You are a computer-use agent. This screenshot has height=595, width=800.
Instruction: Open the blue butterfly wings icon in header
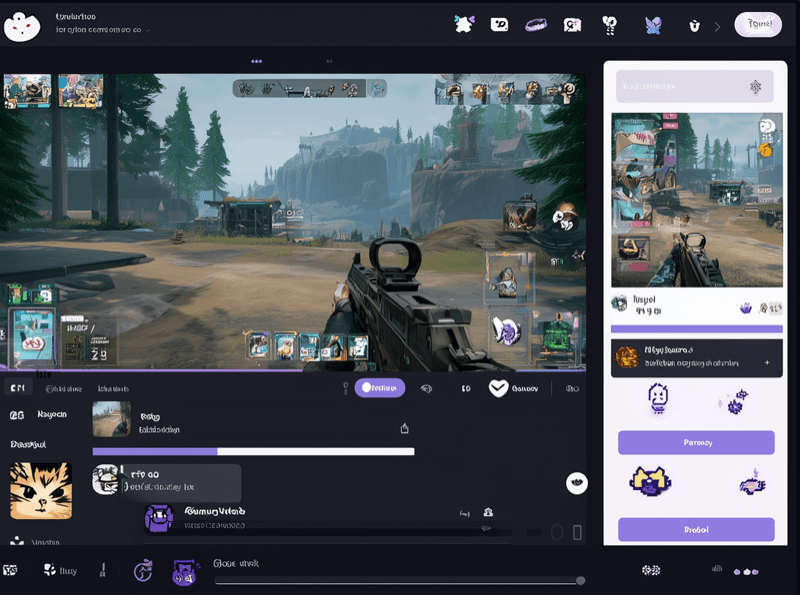(x=653, y=25)
